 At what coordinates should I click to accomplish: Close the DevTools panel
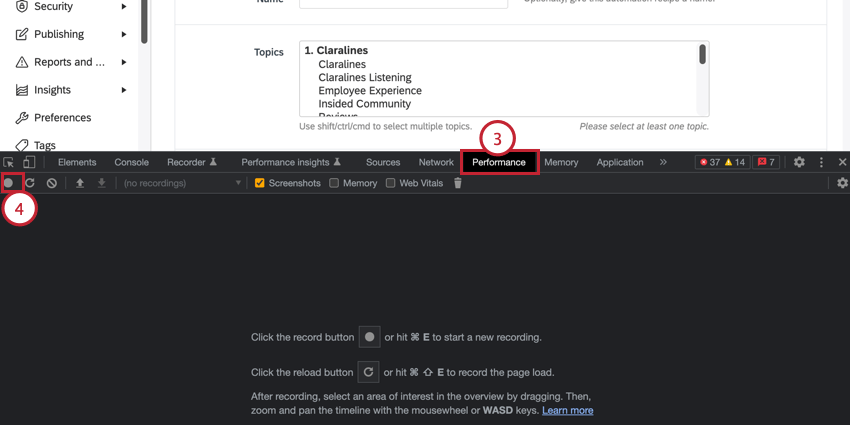pos(842,162)
